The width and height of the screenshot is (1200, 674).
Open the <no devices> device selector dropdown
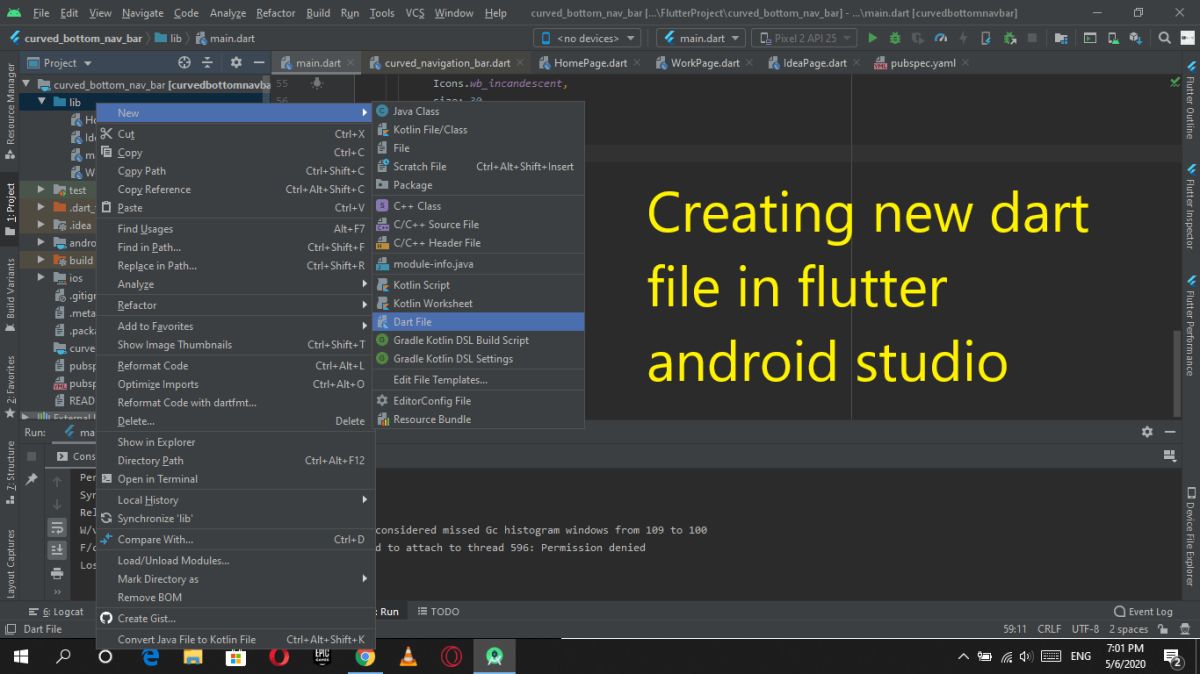[x=589, y=38]
